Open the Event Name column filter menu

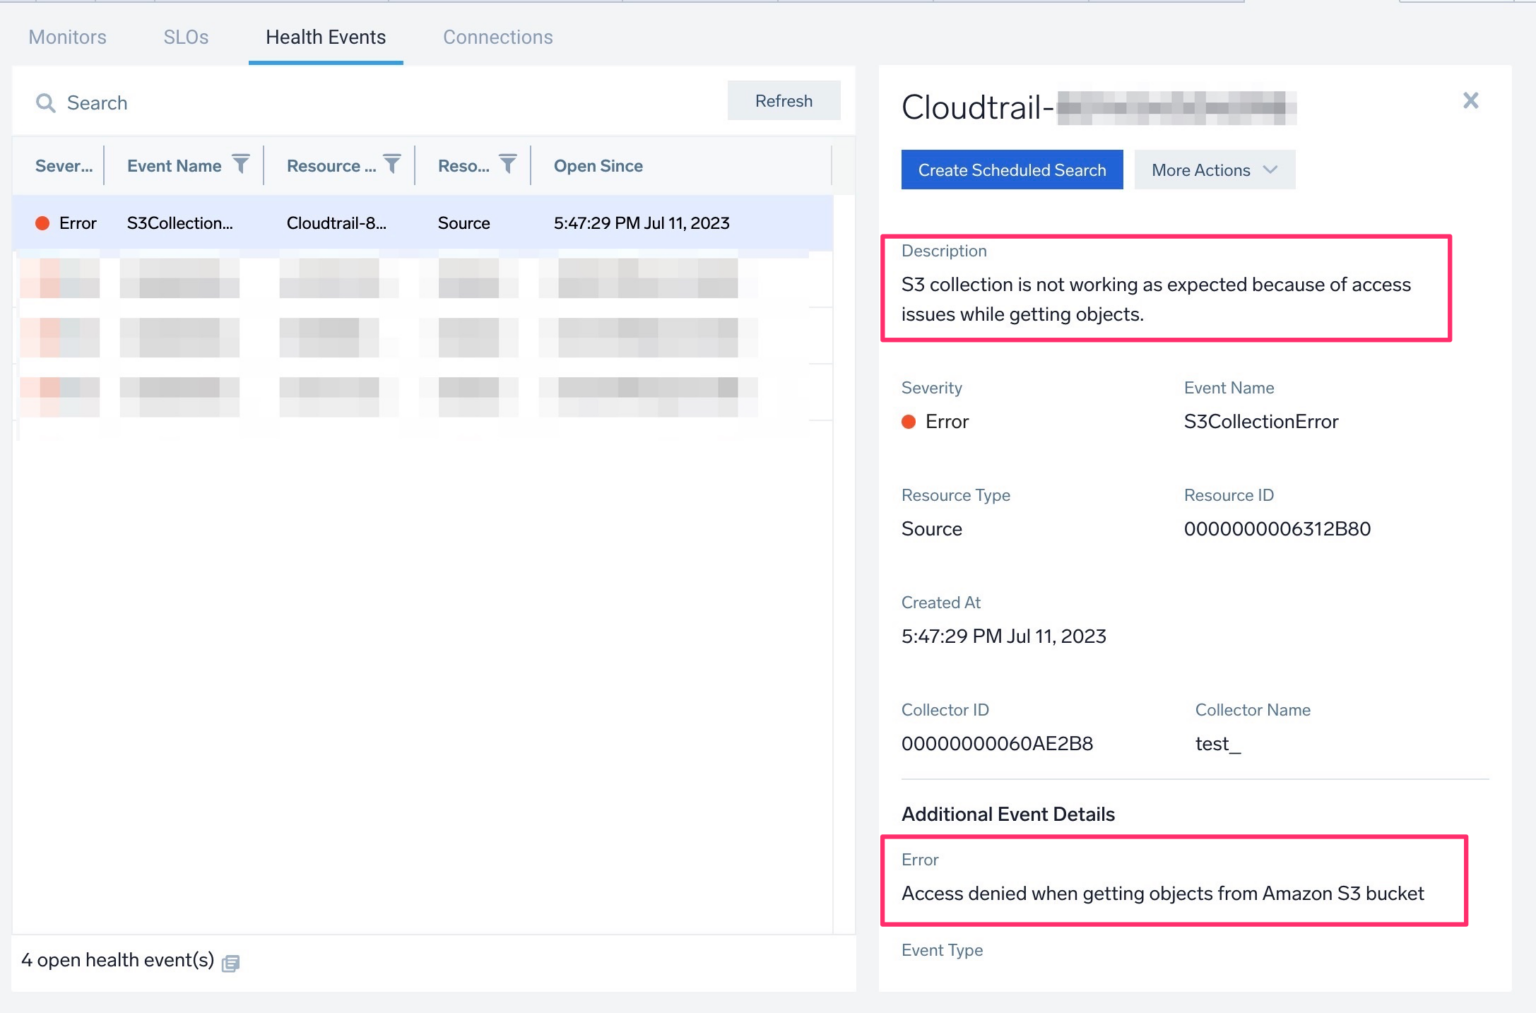point(240,165)
